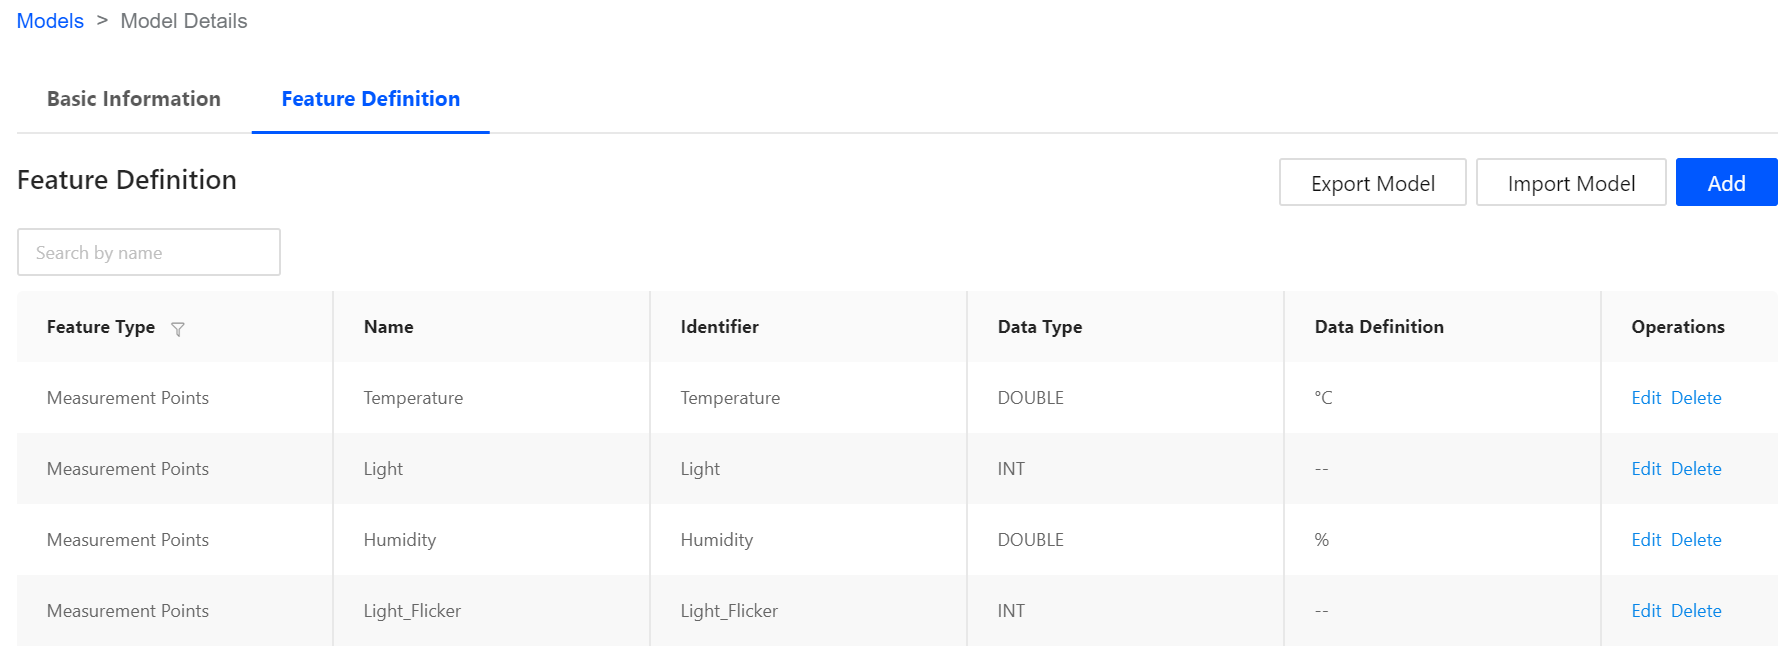Click the Export Model button
Screen dimensions: 1787x653
[x=1372, y=183]
